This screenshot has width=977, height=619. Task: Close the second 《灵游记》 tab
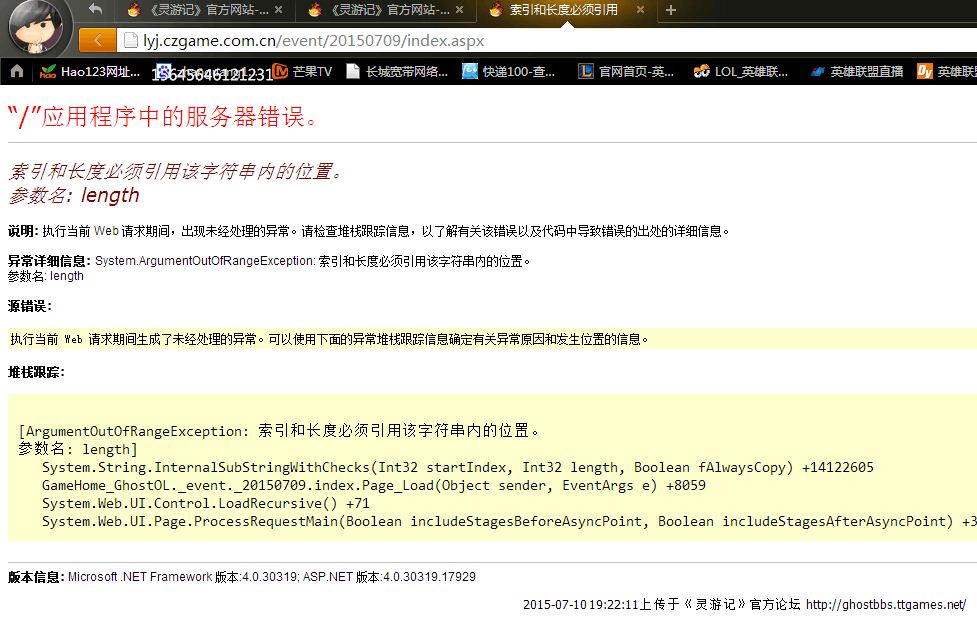click(x=457, y=10)
